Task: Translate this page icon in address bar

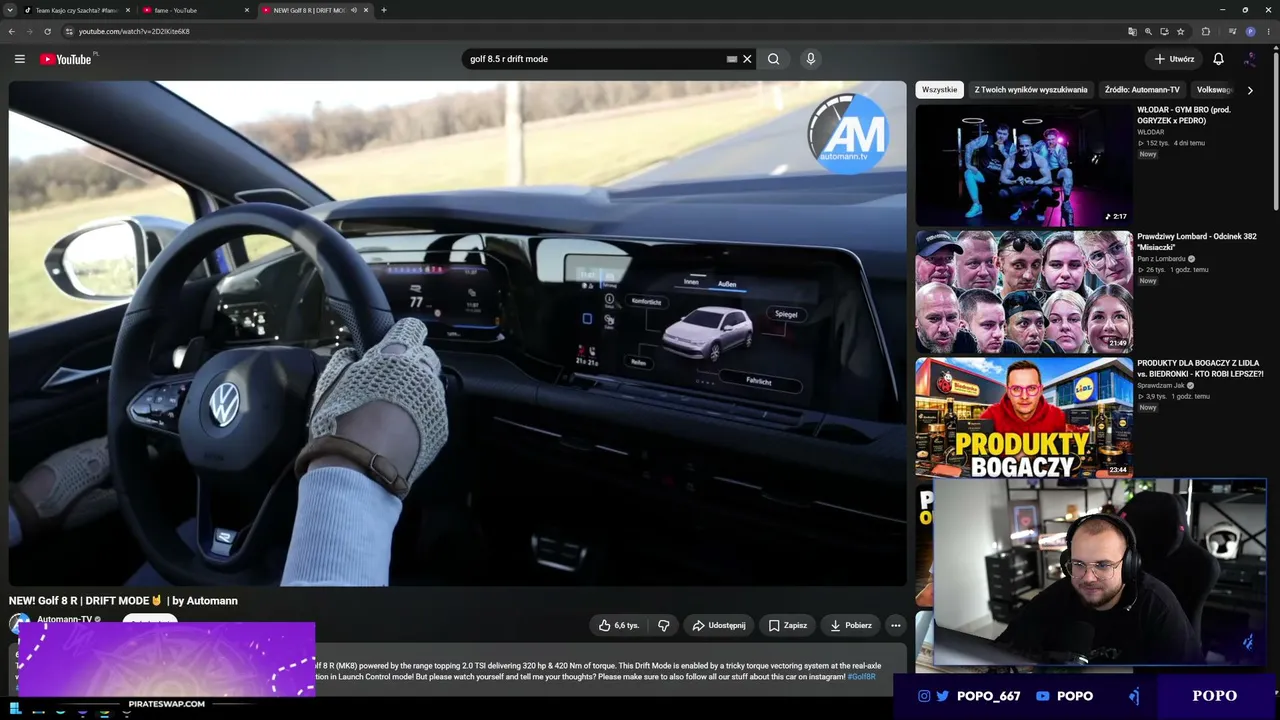Action: [1132, 31]
